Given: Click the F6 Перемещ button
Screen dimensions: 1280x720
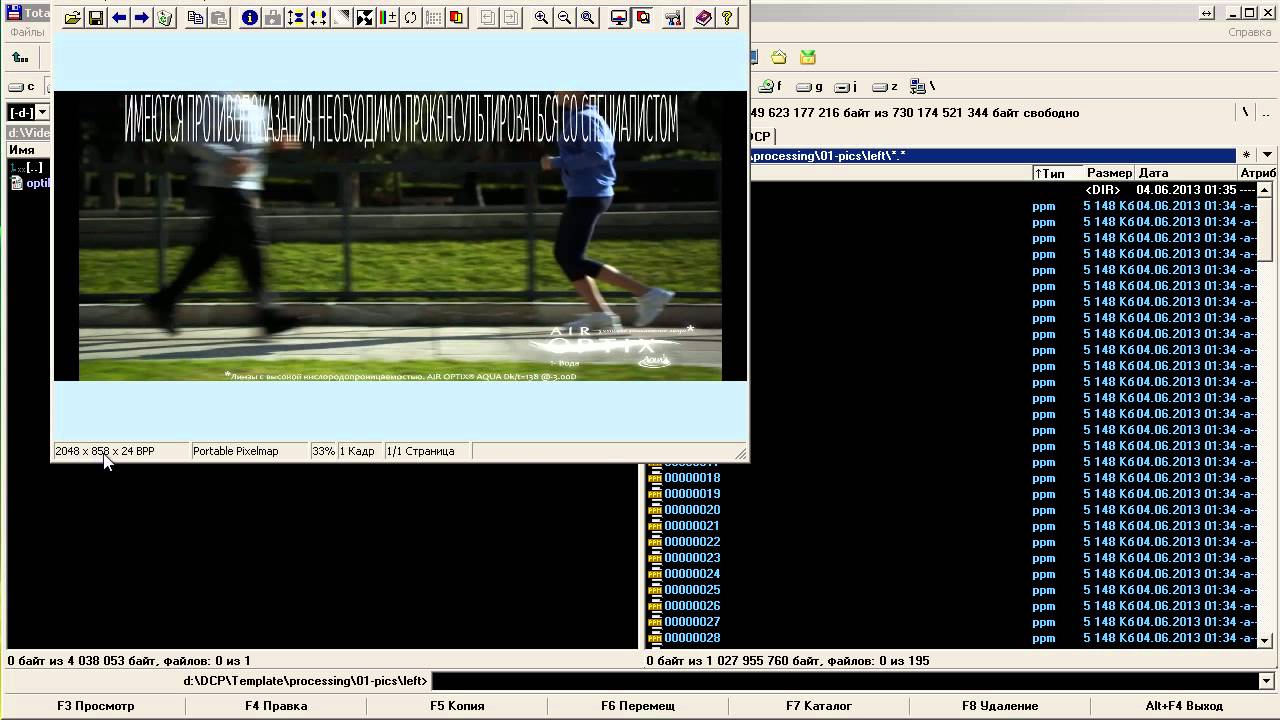Looking at the screenshot, I should click(638, 706).
